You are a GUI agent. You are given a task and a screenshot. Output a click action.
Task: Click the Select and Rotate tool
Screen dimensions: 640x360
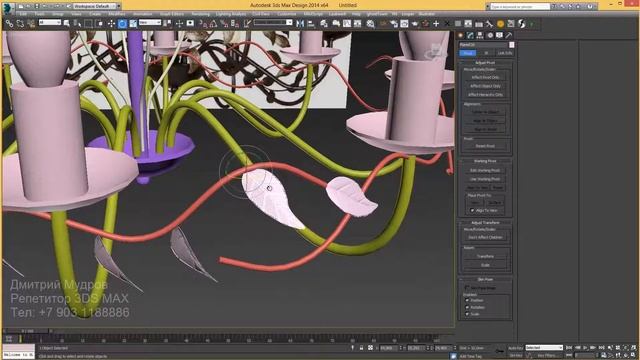pos(122,24)
